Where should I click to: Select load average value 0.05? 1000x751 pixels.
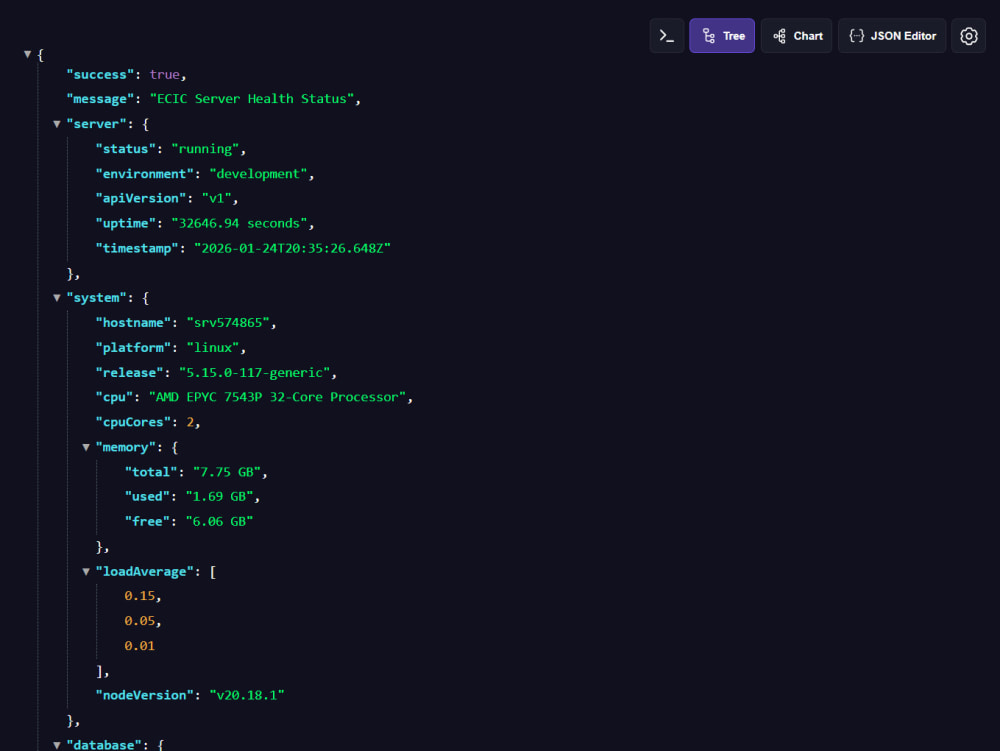pos(140,621)
